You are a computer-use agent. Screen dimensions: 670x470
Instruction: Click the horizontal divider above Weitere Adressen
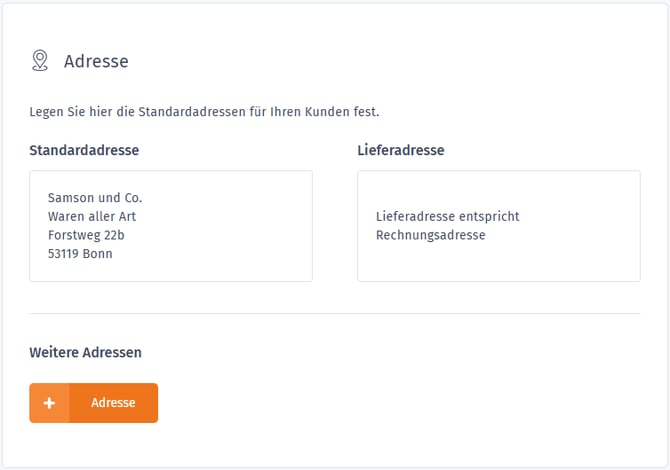pyautogui.click(x=334, y=313)
